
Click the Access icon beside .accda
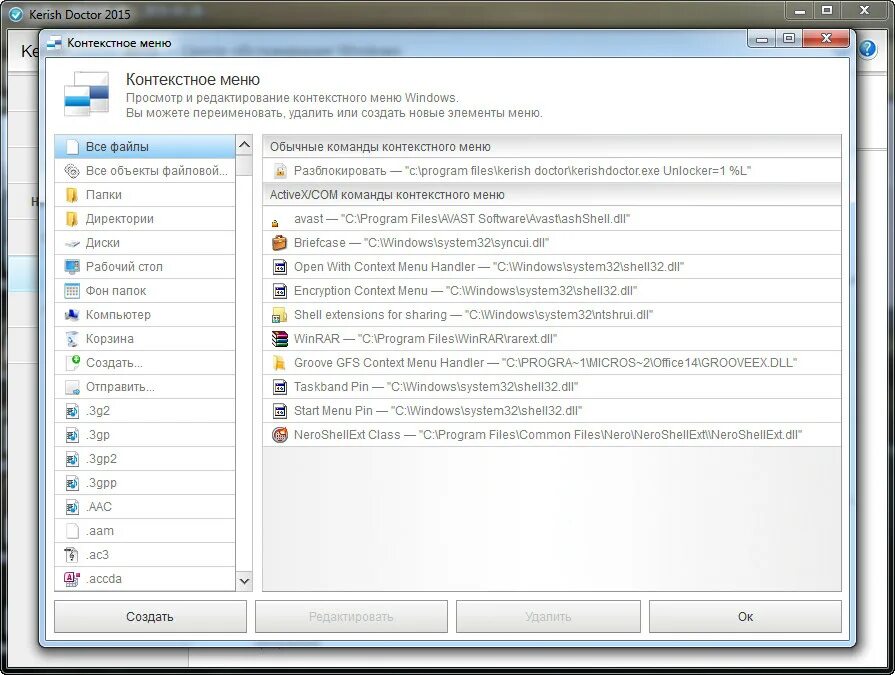click(x=72, y=579)
